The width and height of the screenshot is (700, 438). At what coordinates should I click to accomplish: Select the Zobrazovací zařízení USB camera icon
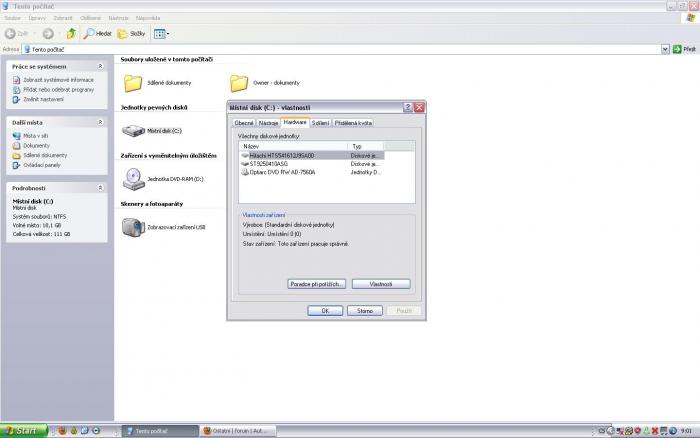pyautogui.click(x=133, y=227)
